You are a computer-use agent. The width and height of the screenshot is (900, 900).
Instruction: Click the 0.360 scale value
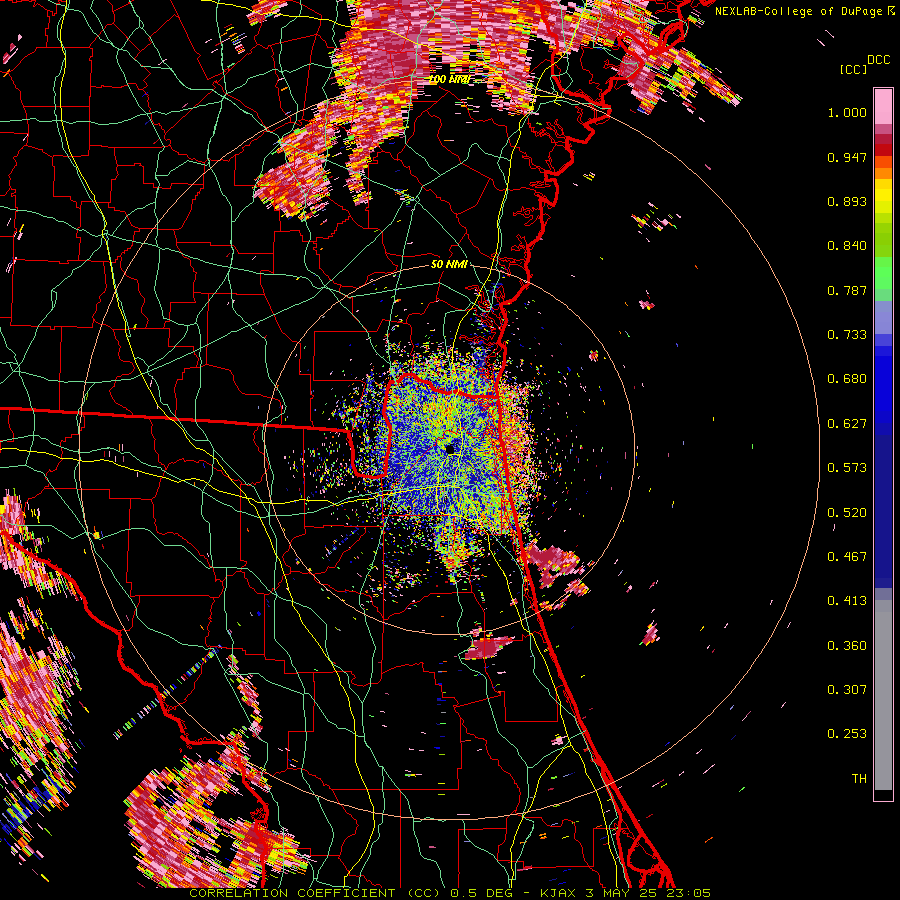847,646
